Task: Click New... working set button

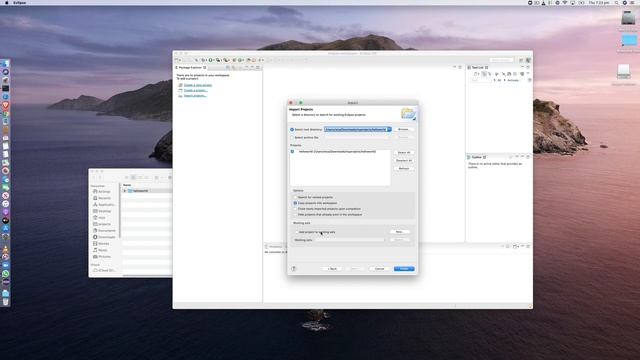Action: point(400,232)
